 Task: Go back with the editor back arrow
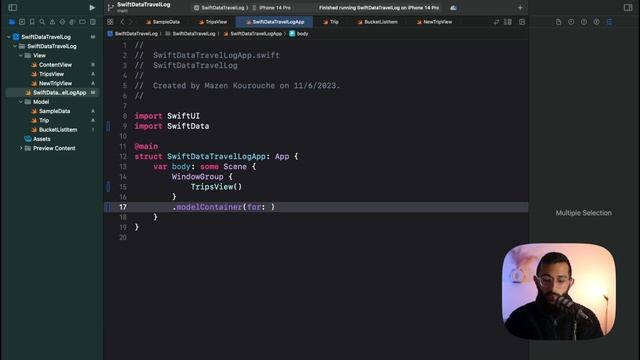pyautogui.click(x=122, y=22)
